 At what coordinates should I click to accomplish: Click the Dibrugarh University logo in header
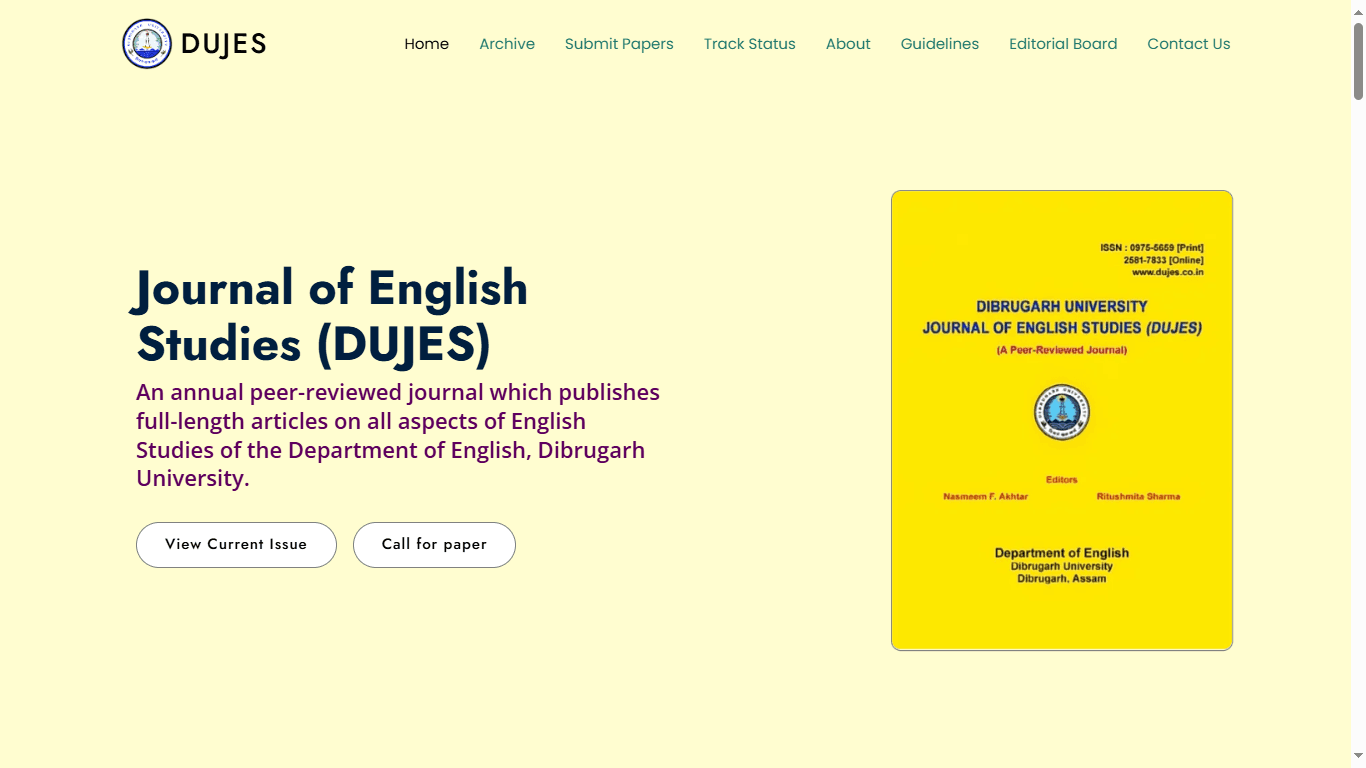tap(147, 44)
